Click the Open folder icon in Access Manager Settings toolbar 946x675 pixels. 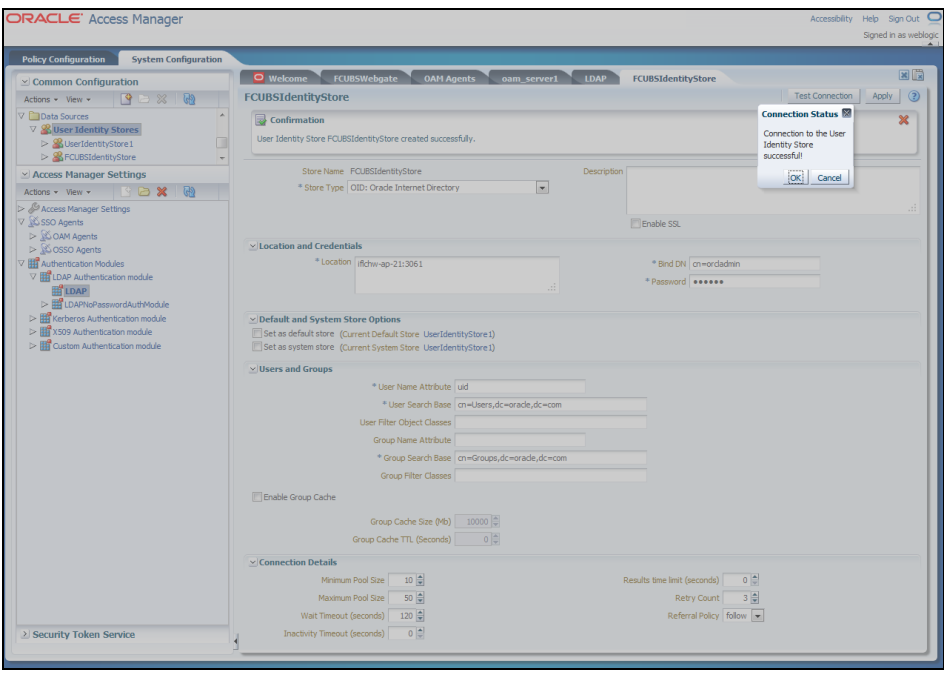(144, 192)
